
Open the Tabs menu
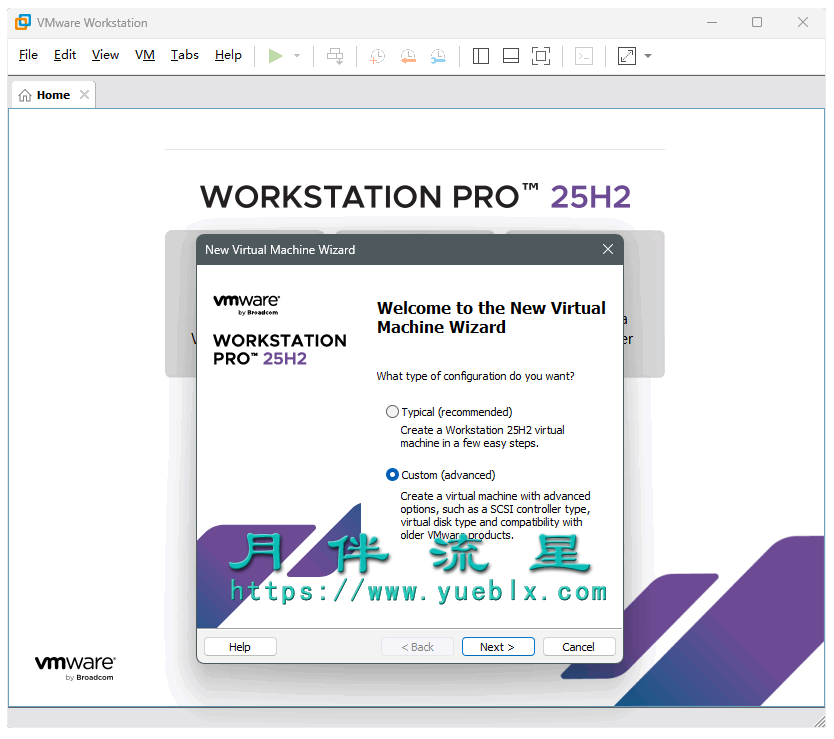[x=185, y=55]
